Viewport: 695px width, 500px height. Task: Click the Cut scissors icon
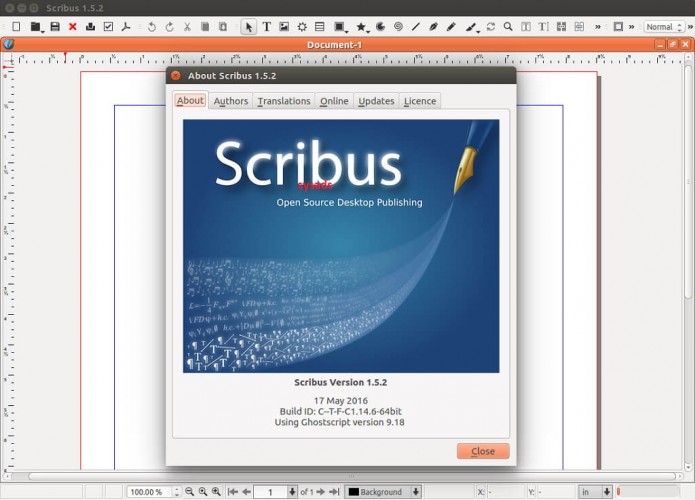click(187, 27)
